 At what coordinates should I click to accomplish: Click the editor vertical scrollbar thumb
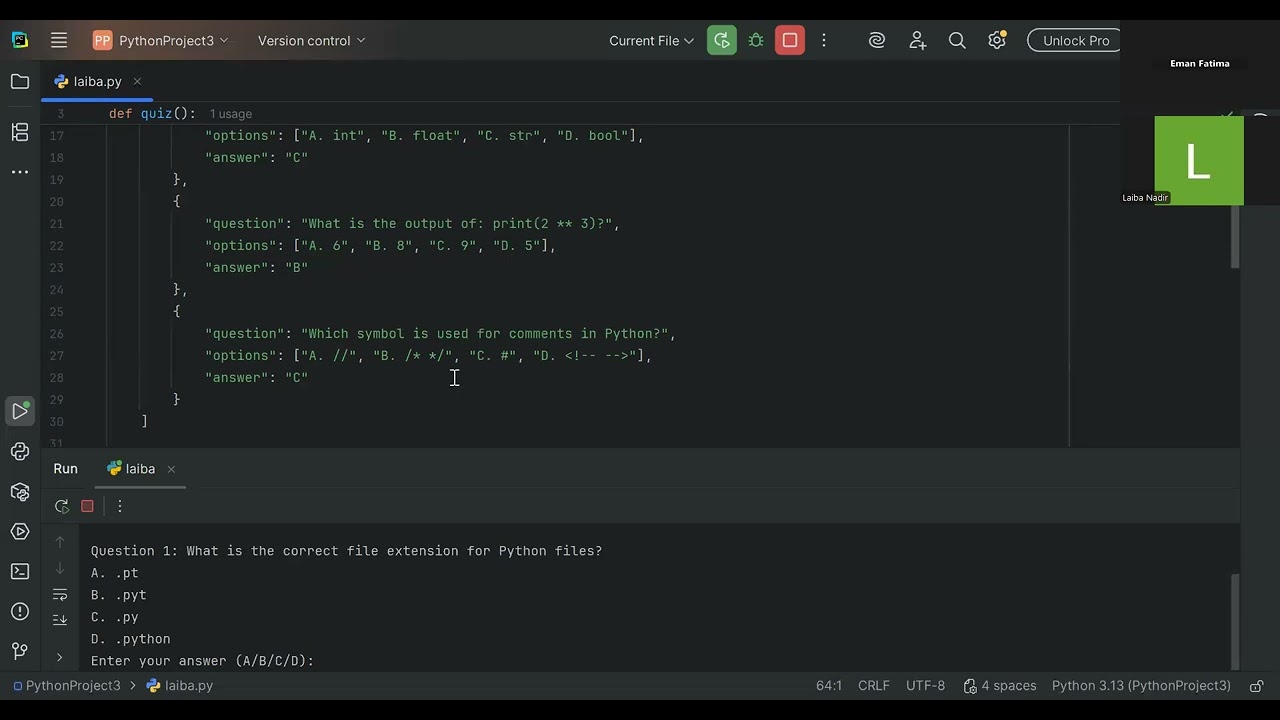click(x=1235, y=239)
